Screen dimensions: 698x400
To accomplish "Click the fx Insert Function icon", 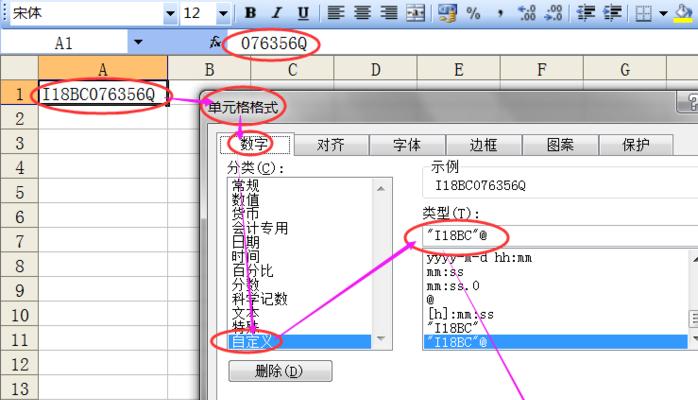I will click(x=215, y=42).
